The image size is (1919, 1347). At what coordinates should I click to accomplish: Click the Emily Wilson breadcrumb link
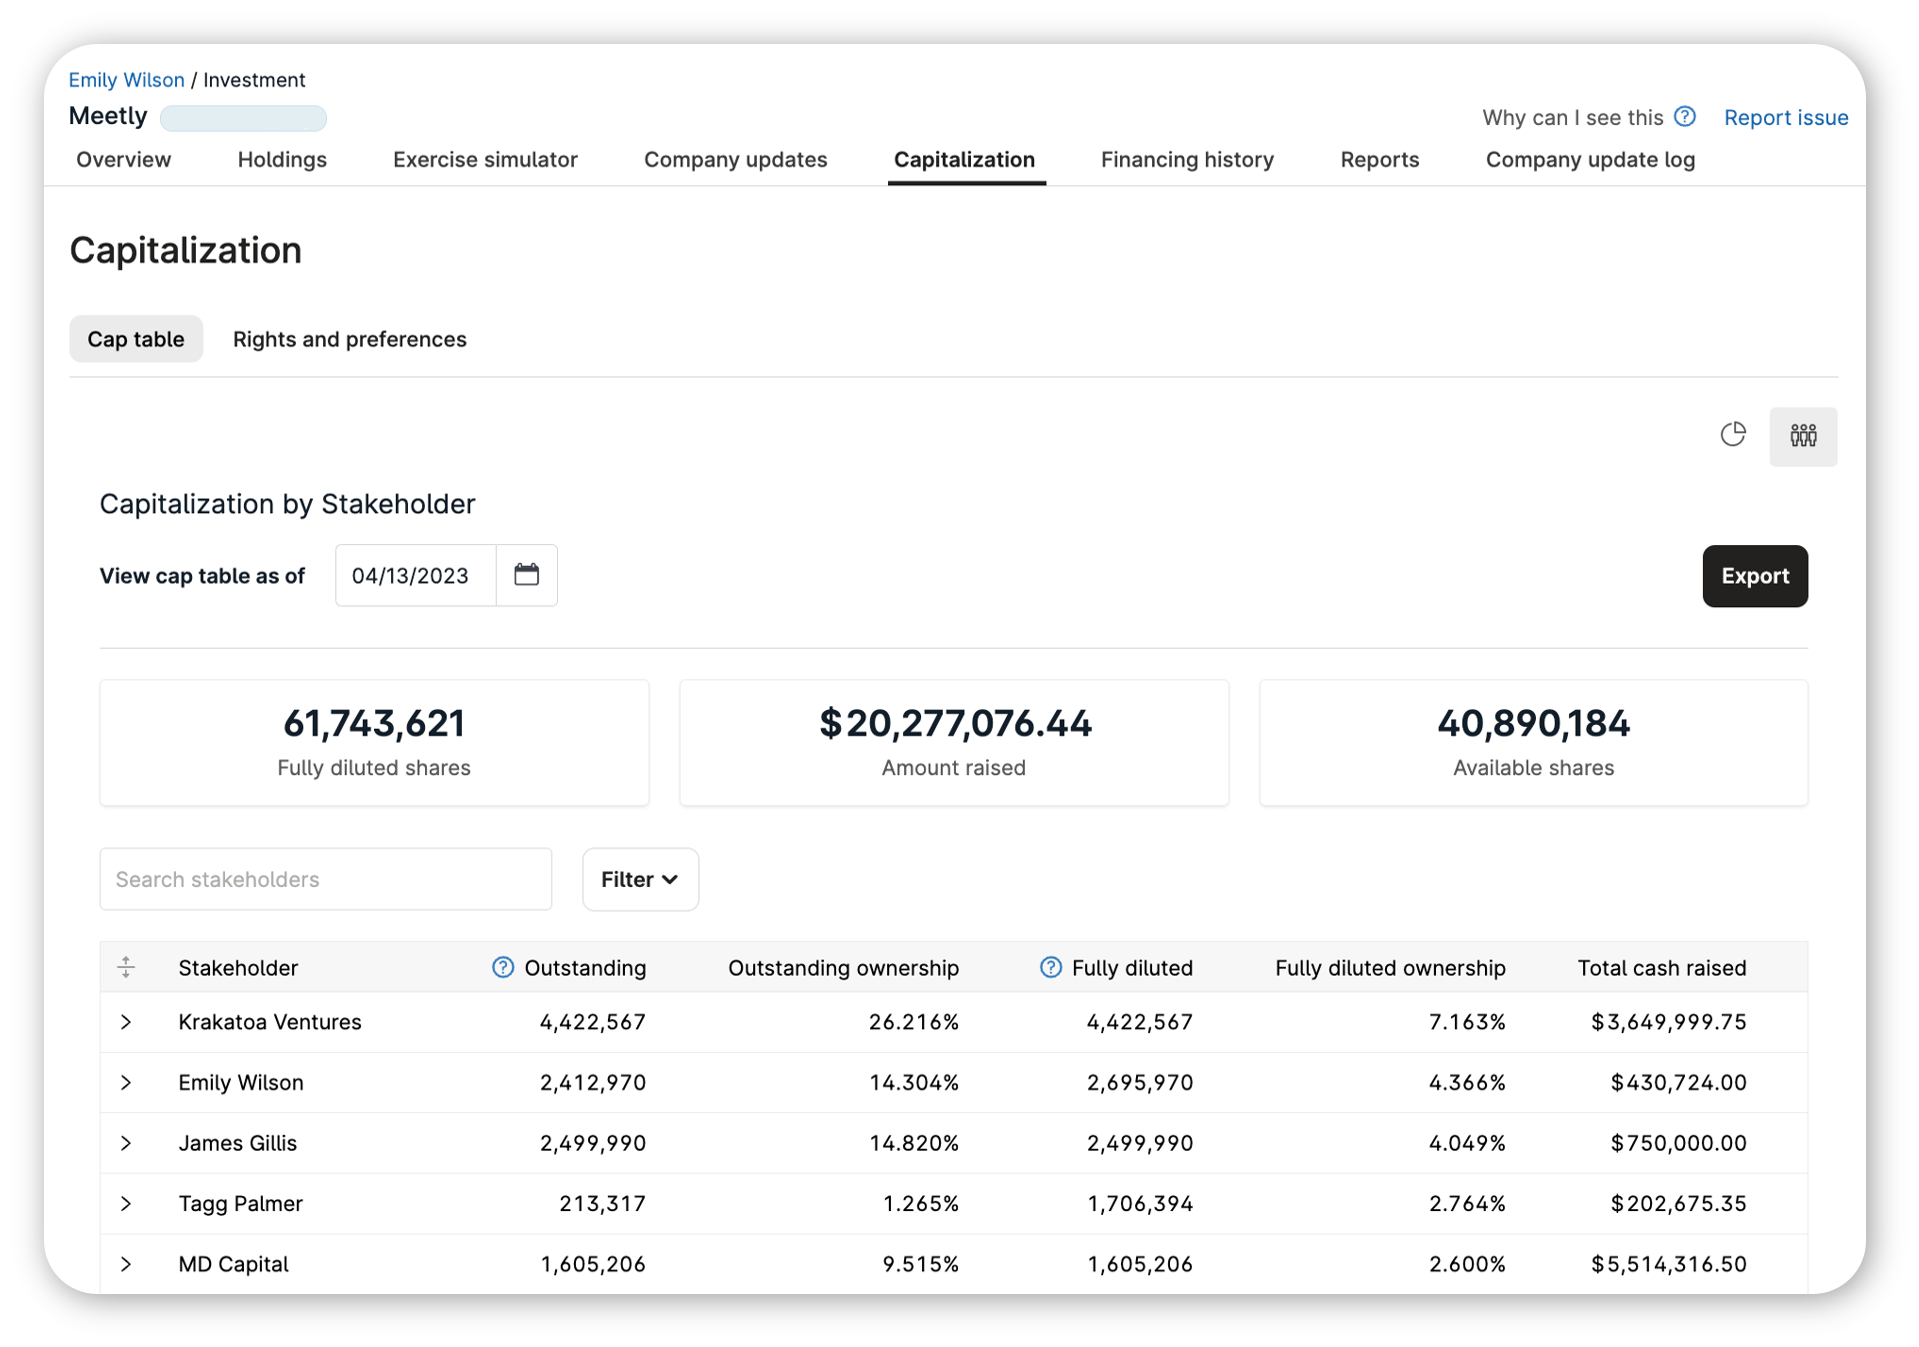[x=126, y=80]
